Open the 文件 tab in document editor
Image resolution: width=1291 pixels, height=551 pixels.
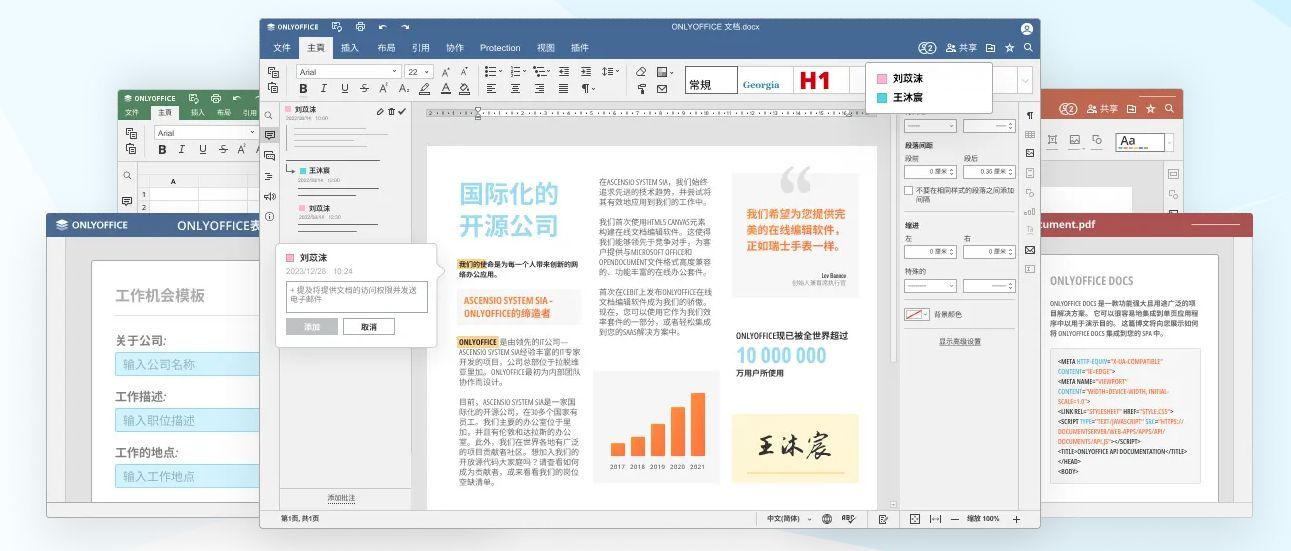click(x=282, y=48)
